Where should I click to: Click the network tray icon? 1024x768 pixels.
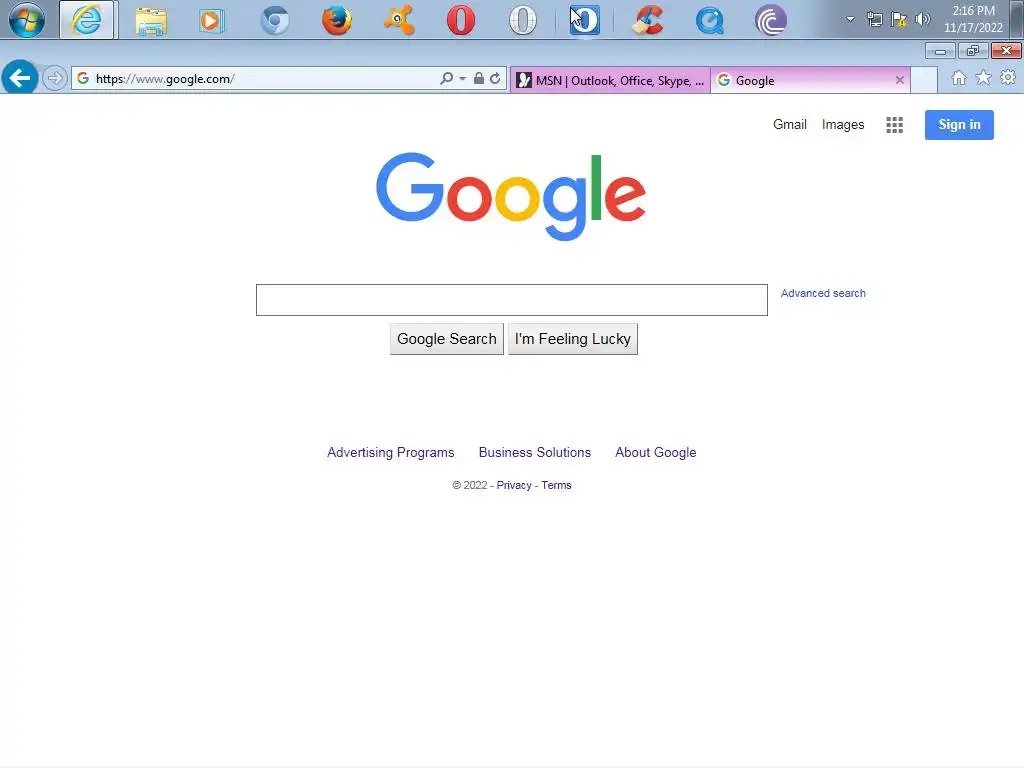pyautogui.click(x=874, y=19)
